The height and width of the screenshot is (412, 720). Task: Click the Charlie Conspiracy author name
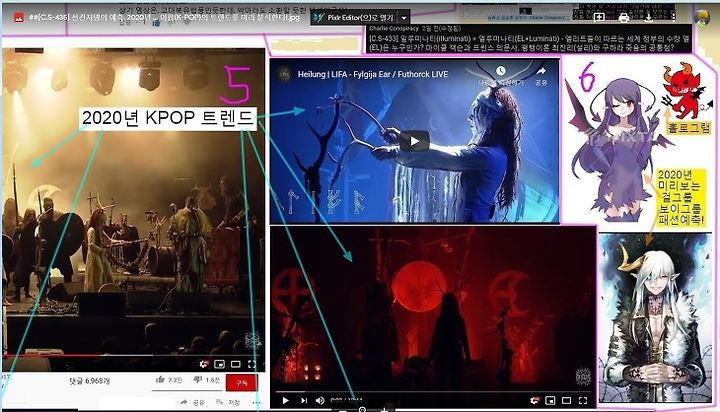click(394, 28)
